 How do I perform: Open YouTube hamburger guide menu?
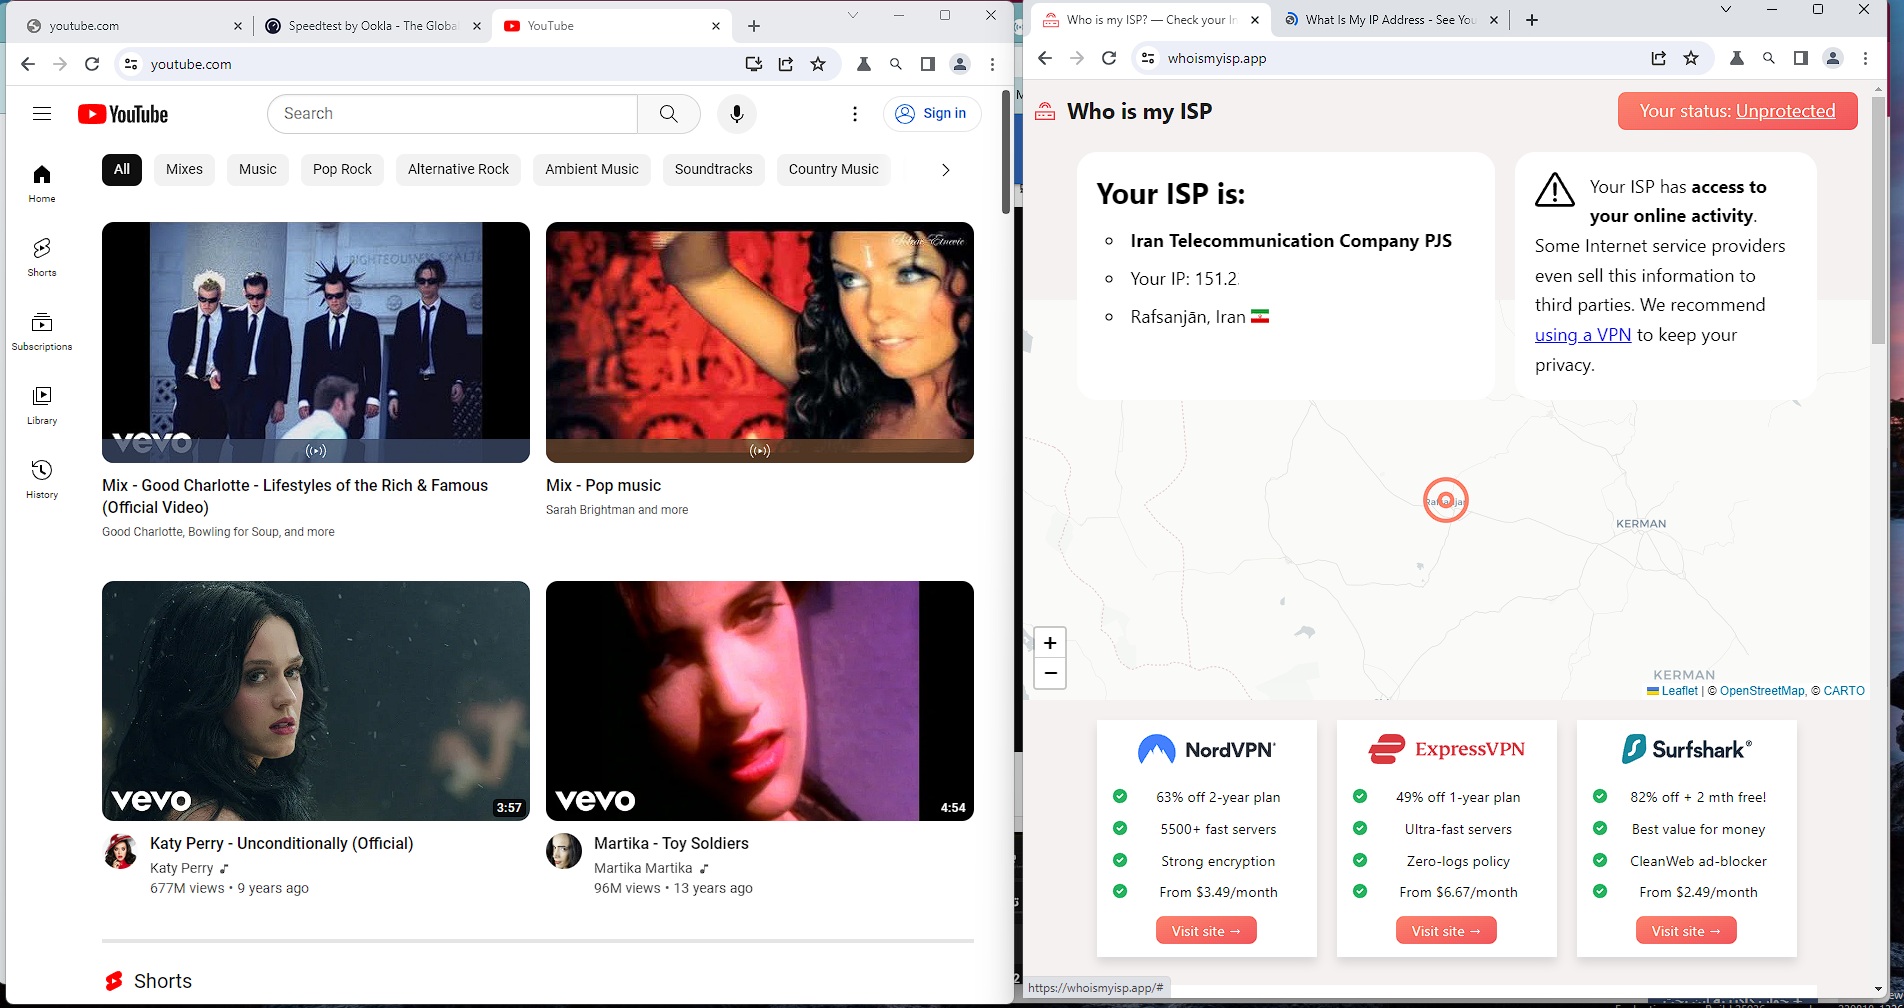tap(42, 114)
